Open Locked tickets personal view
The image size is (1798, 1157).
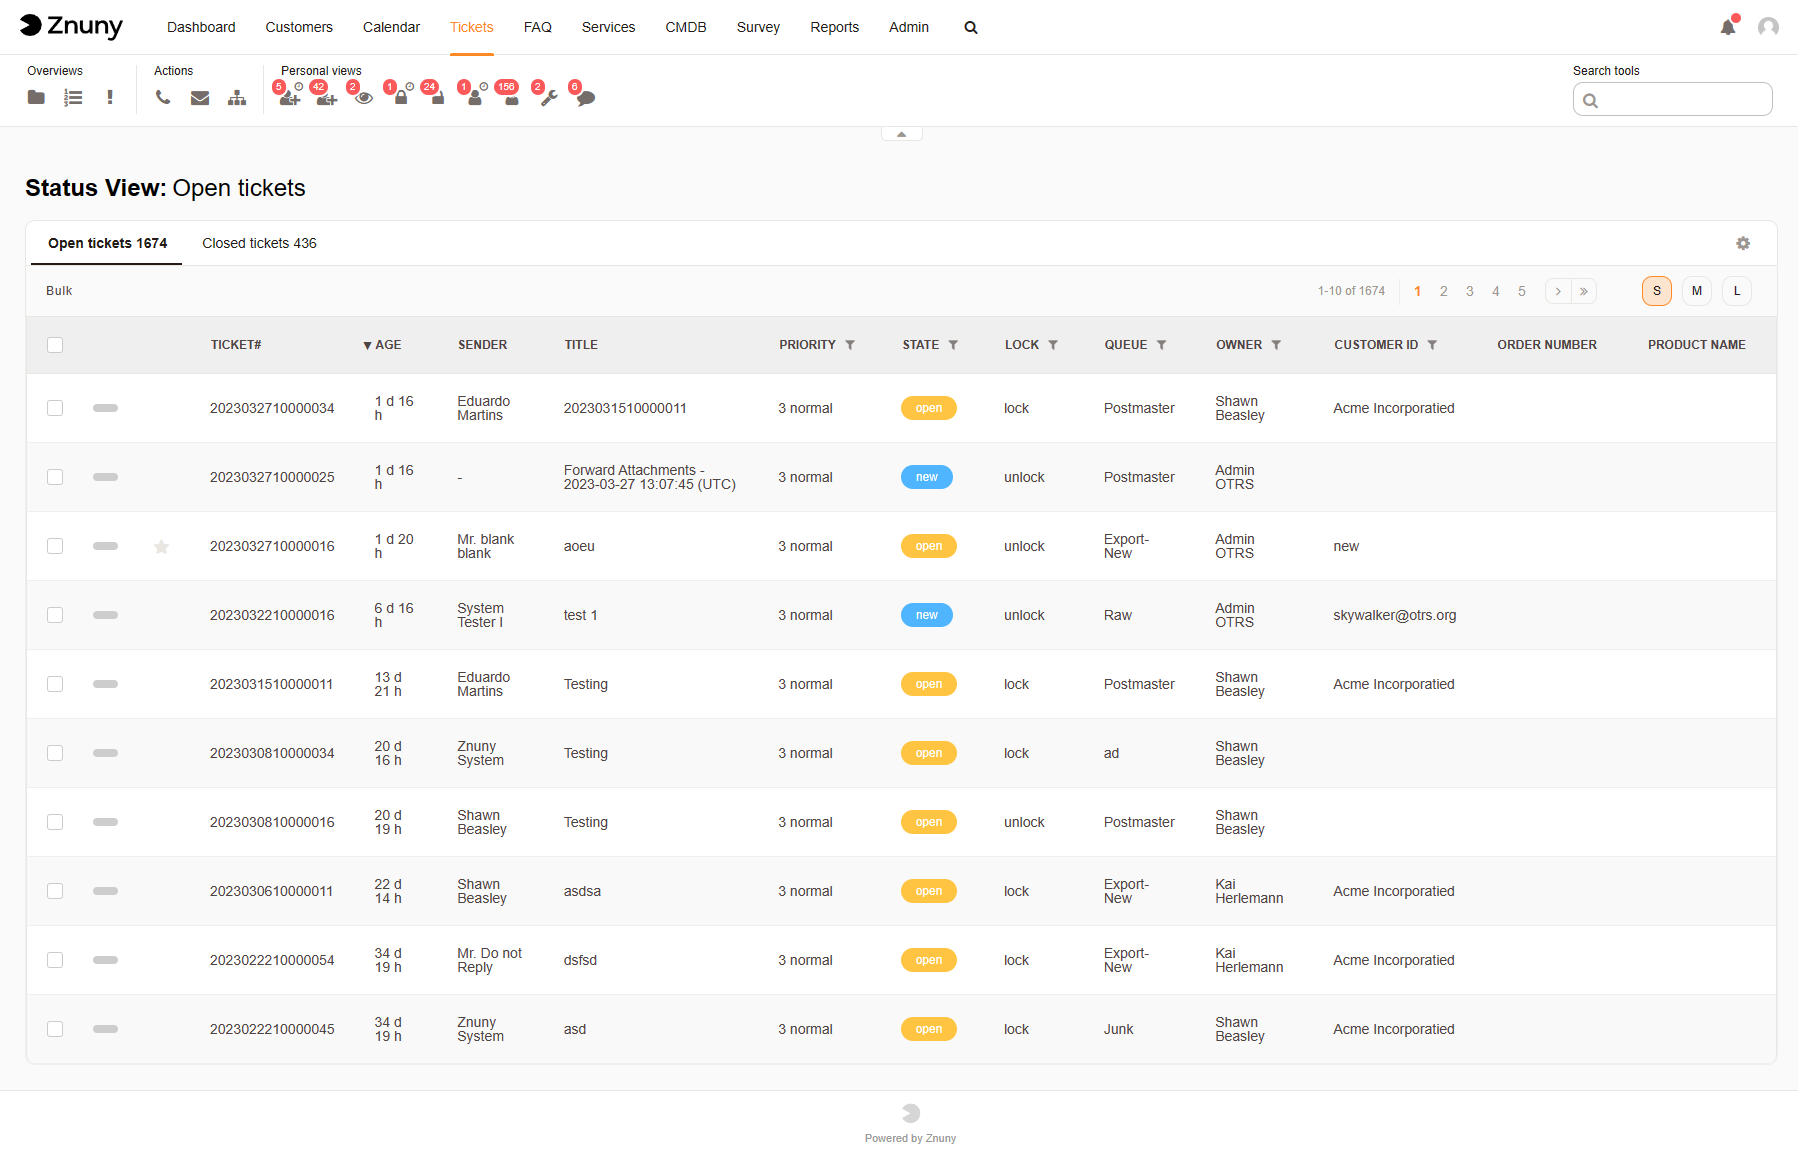[x=401, y=99]
